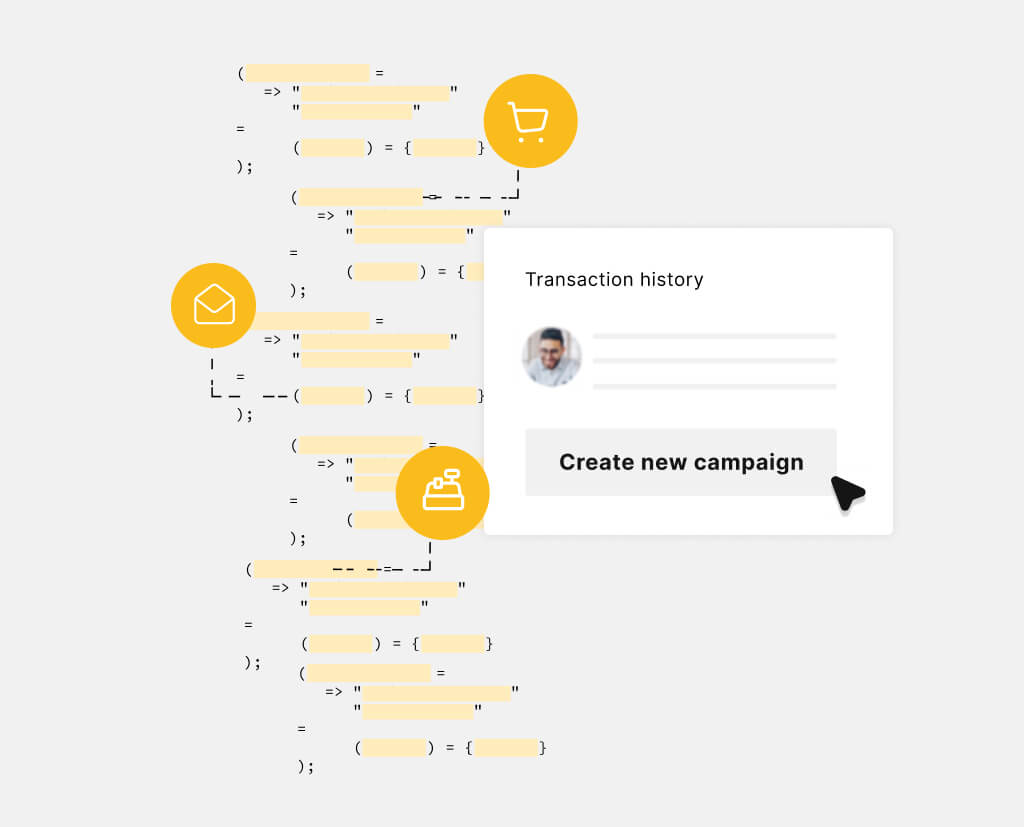Click the bottom gray placeholder line beside avatar
Image resolution: width=1024 pixels, height=827 pixels.
(x=714, y=386)
